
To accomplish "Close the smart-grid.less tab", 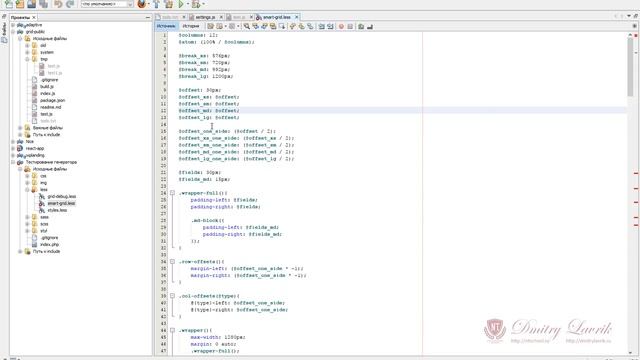I will tap(297, 17).
